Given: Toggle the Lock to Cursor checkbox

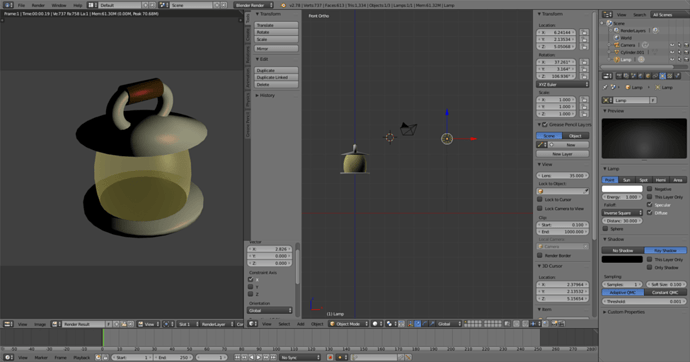Looking at the screenshot, I should [540, 199].
